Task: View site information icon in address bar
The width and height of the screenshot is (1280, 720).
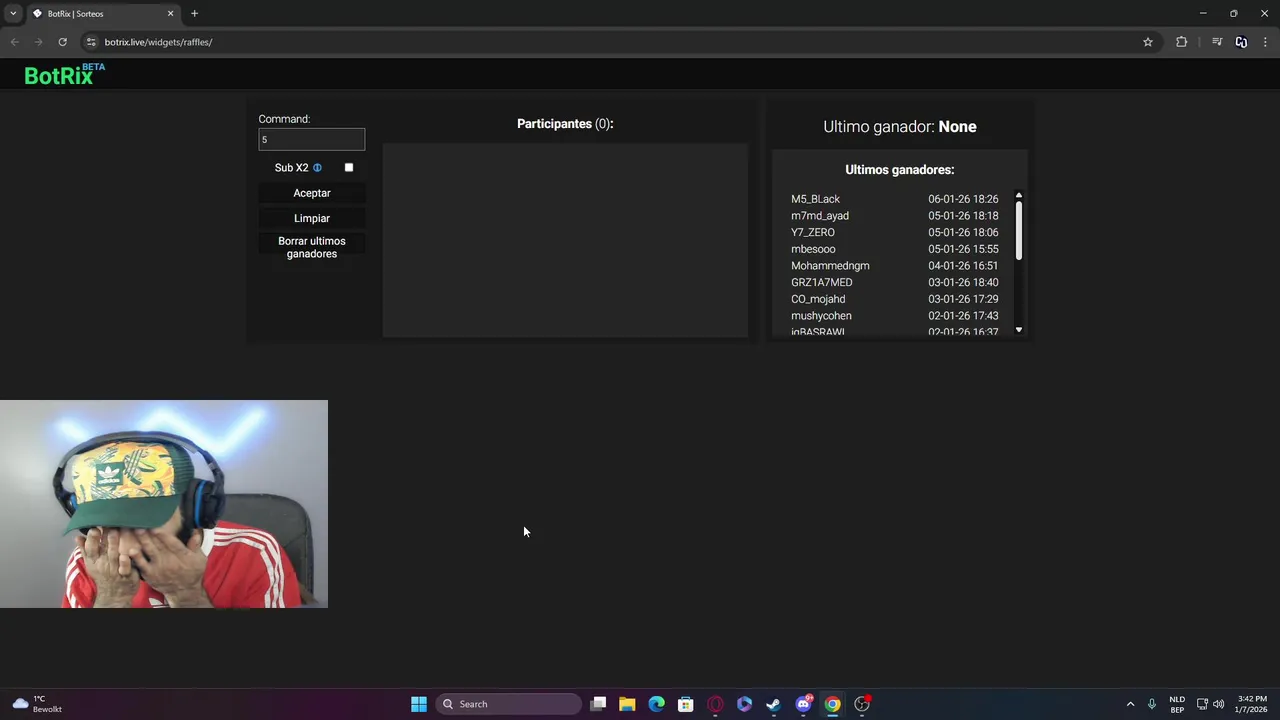Action: (91, 42)
